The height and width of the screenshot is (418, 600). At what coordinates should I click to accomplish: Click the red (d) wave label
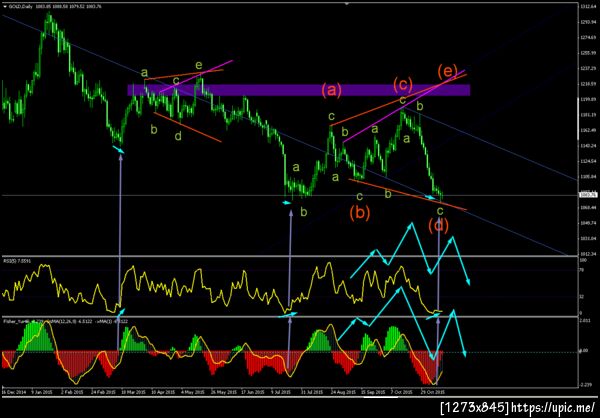point(438,225)
